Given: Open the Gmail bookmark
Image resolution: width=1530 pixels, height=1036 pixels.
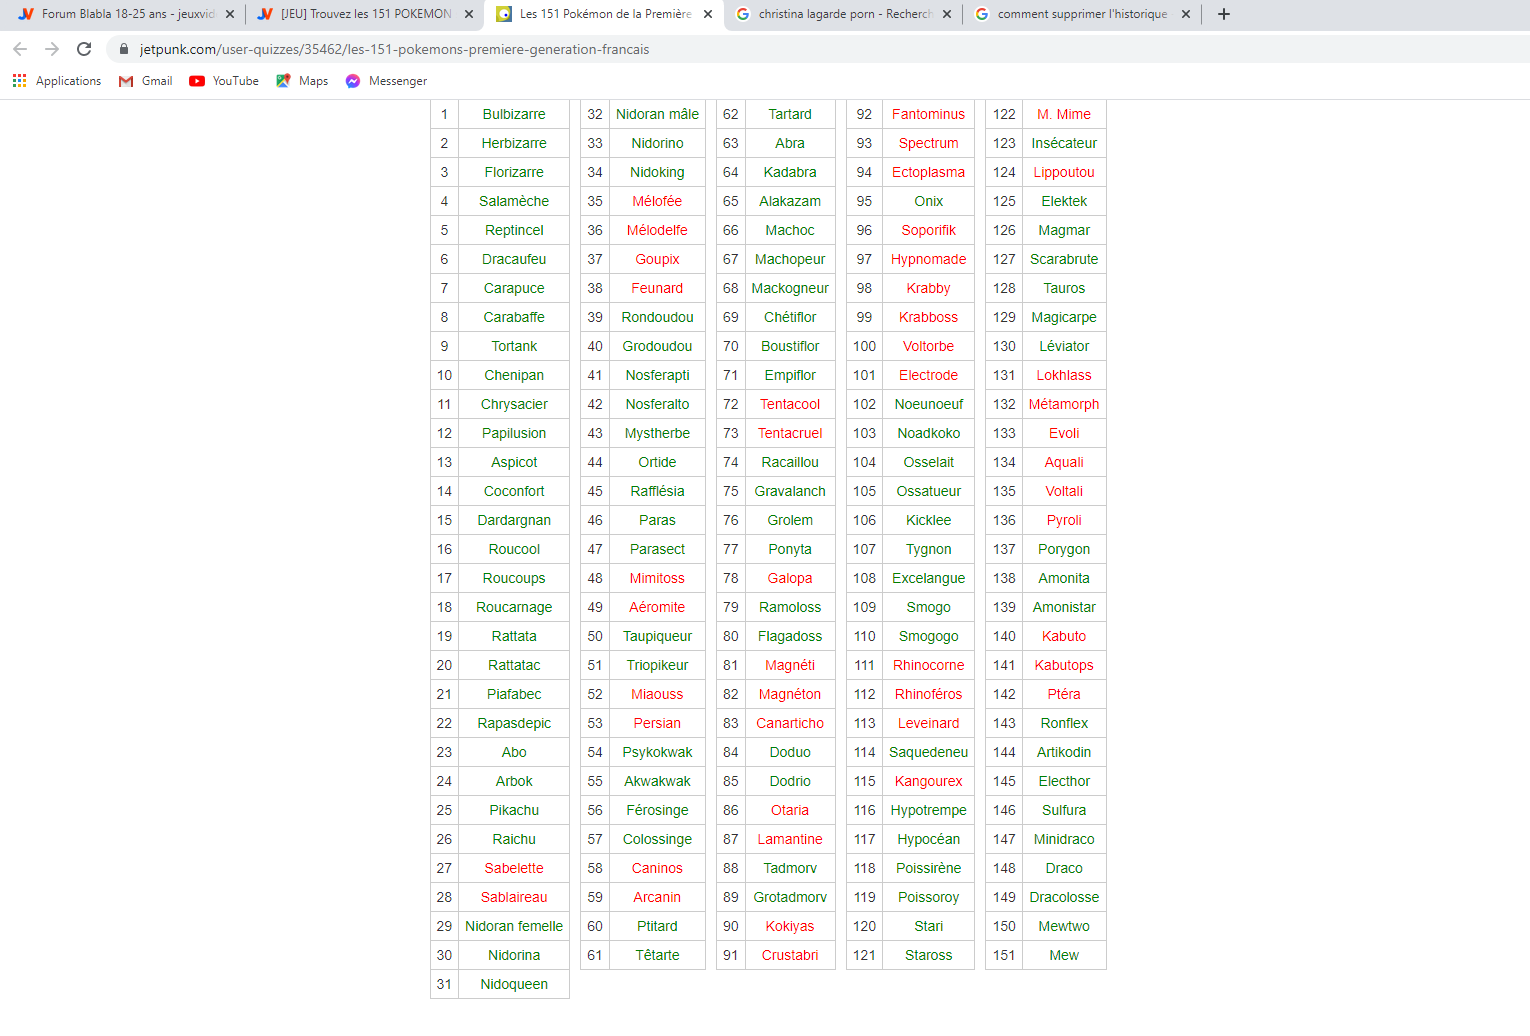Looking at the screenshot, I should pos(145,81).
